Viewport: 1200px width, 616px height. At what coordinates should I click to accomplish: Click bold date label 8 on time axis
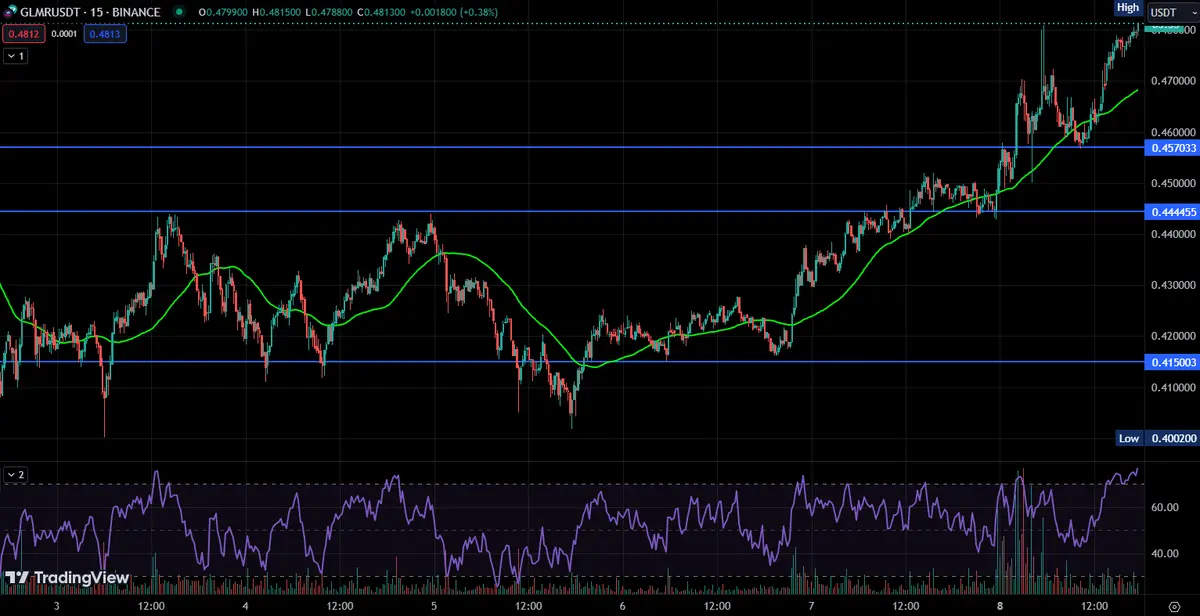coord(1000,606)
